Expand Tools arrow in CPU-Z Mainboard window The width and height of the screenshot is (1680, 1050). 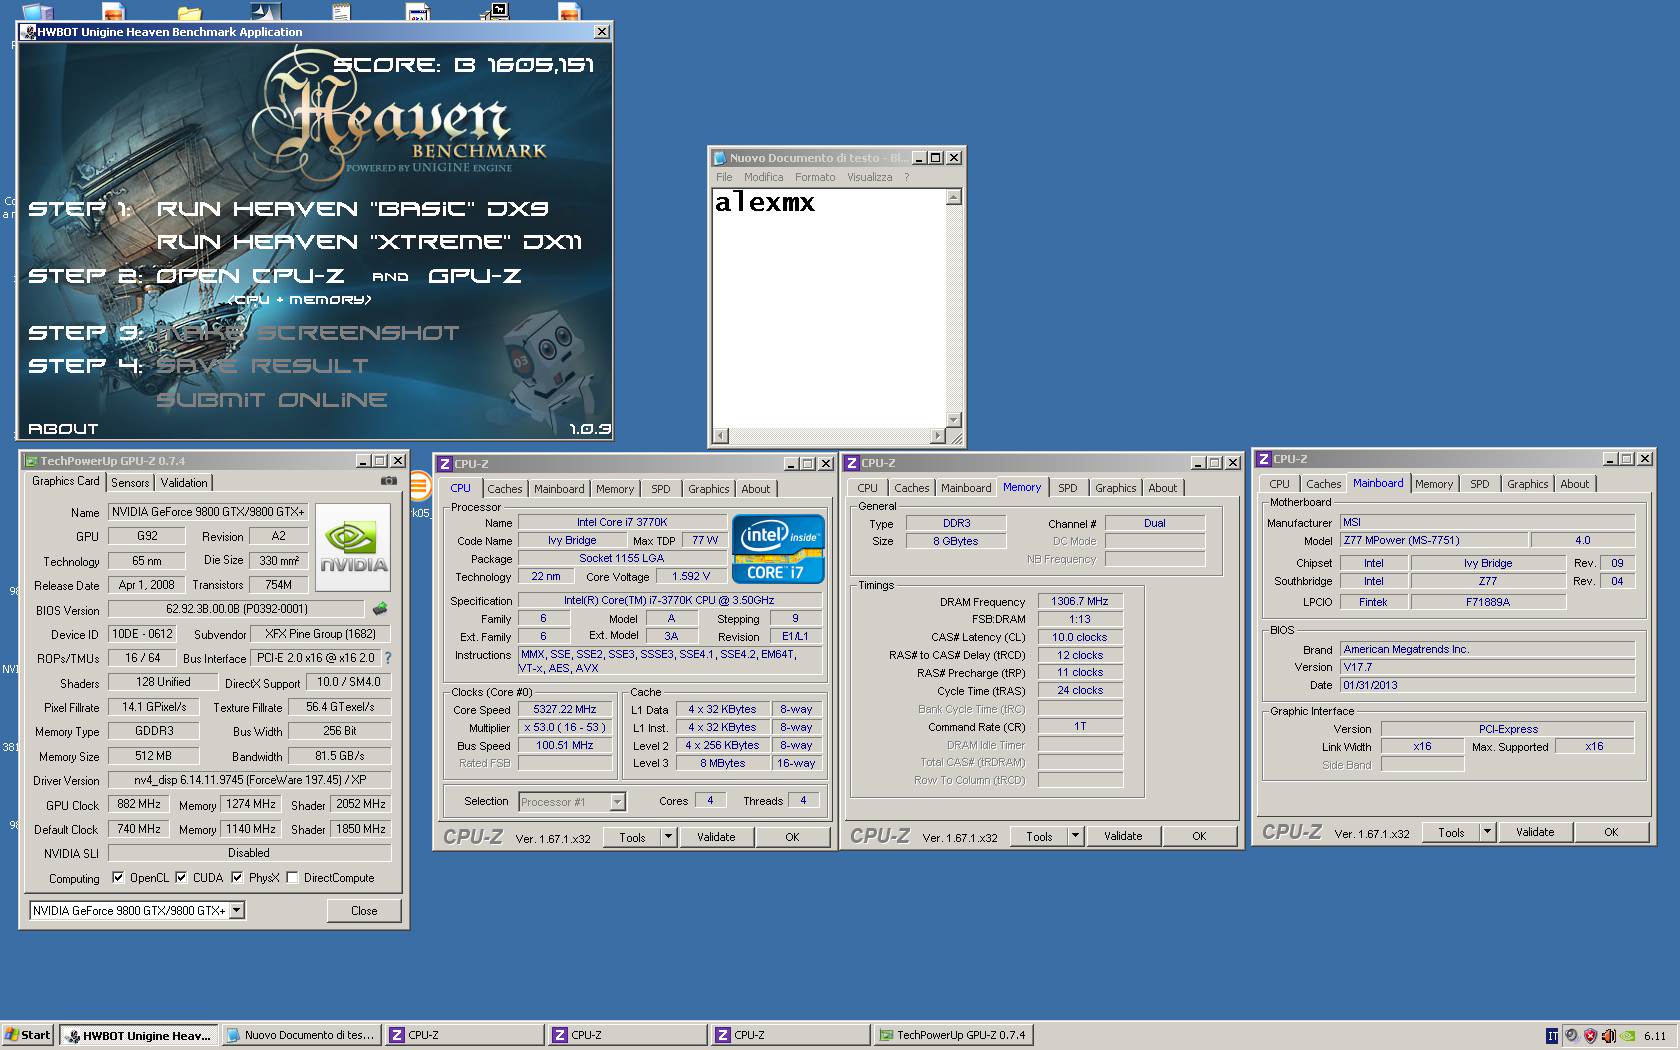pos(1488,832)
